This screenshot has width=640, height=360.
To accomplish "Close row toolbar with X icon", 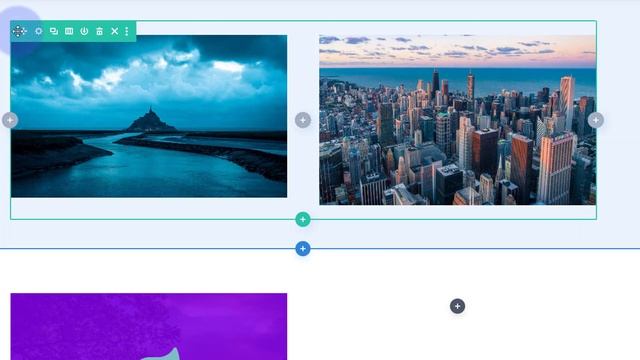I will click(115, 31).
